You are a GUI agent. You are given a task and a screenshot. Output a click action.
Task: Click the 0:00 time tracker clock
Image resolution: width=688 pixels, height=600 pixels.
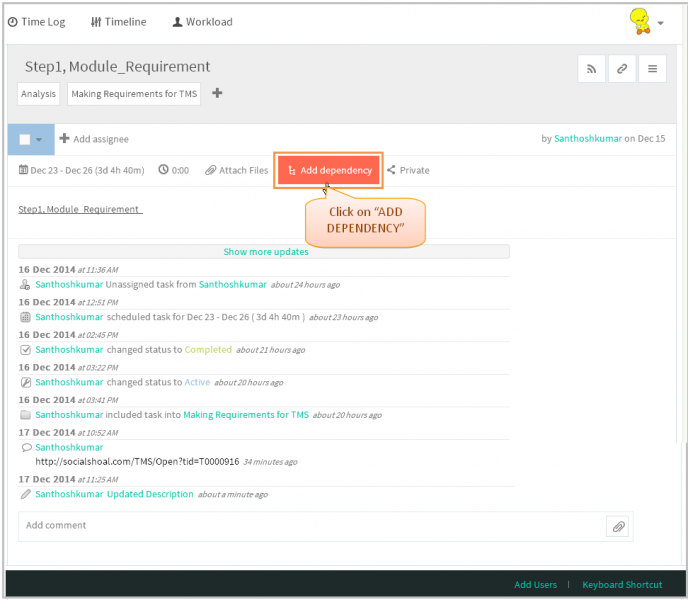[x=174, y=170]
